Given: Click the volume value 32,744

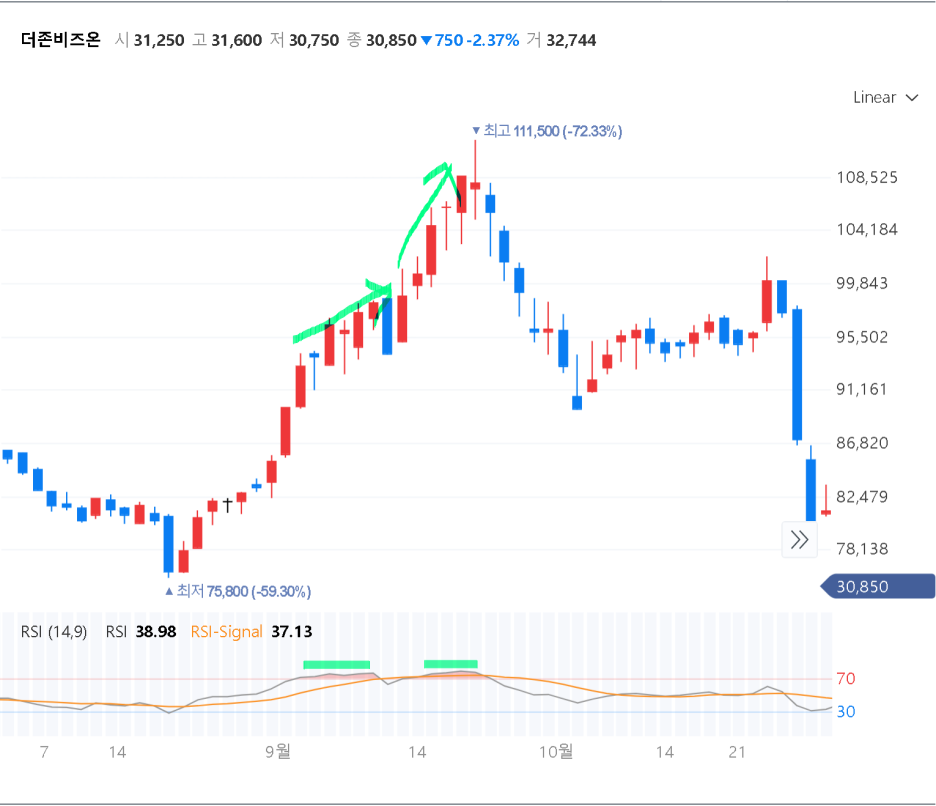Looking at the screenshot, I should (571, 41).
